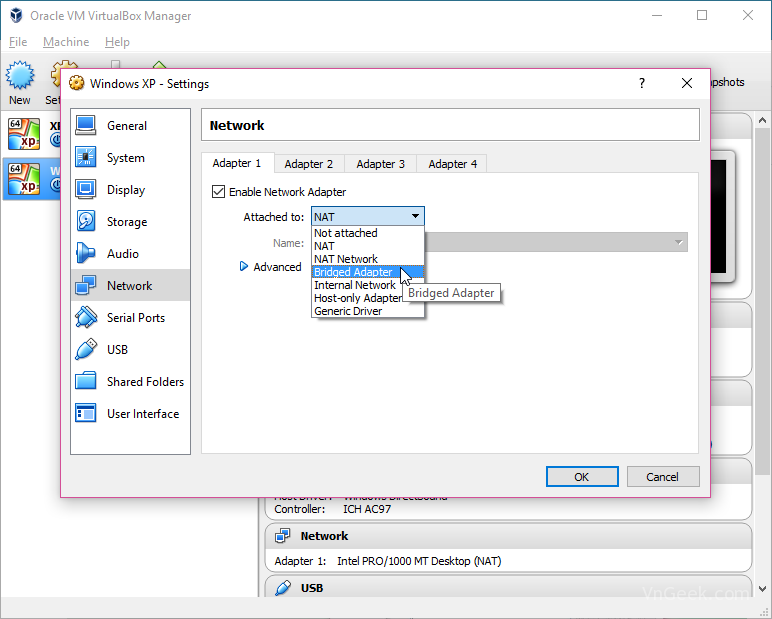
Task: Click scroll up arrow in details pane
Action: 762,120
